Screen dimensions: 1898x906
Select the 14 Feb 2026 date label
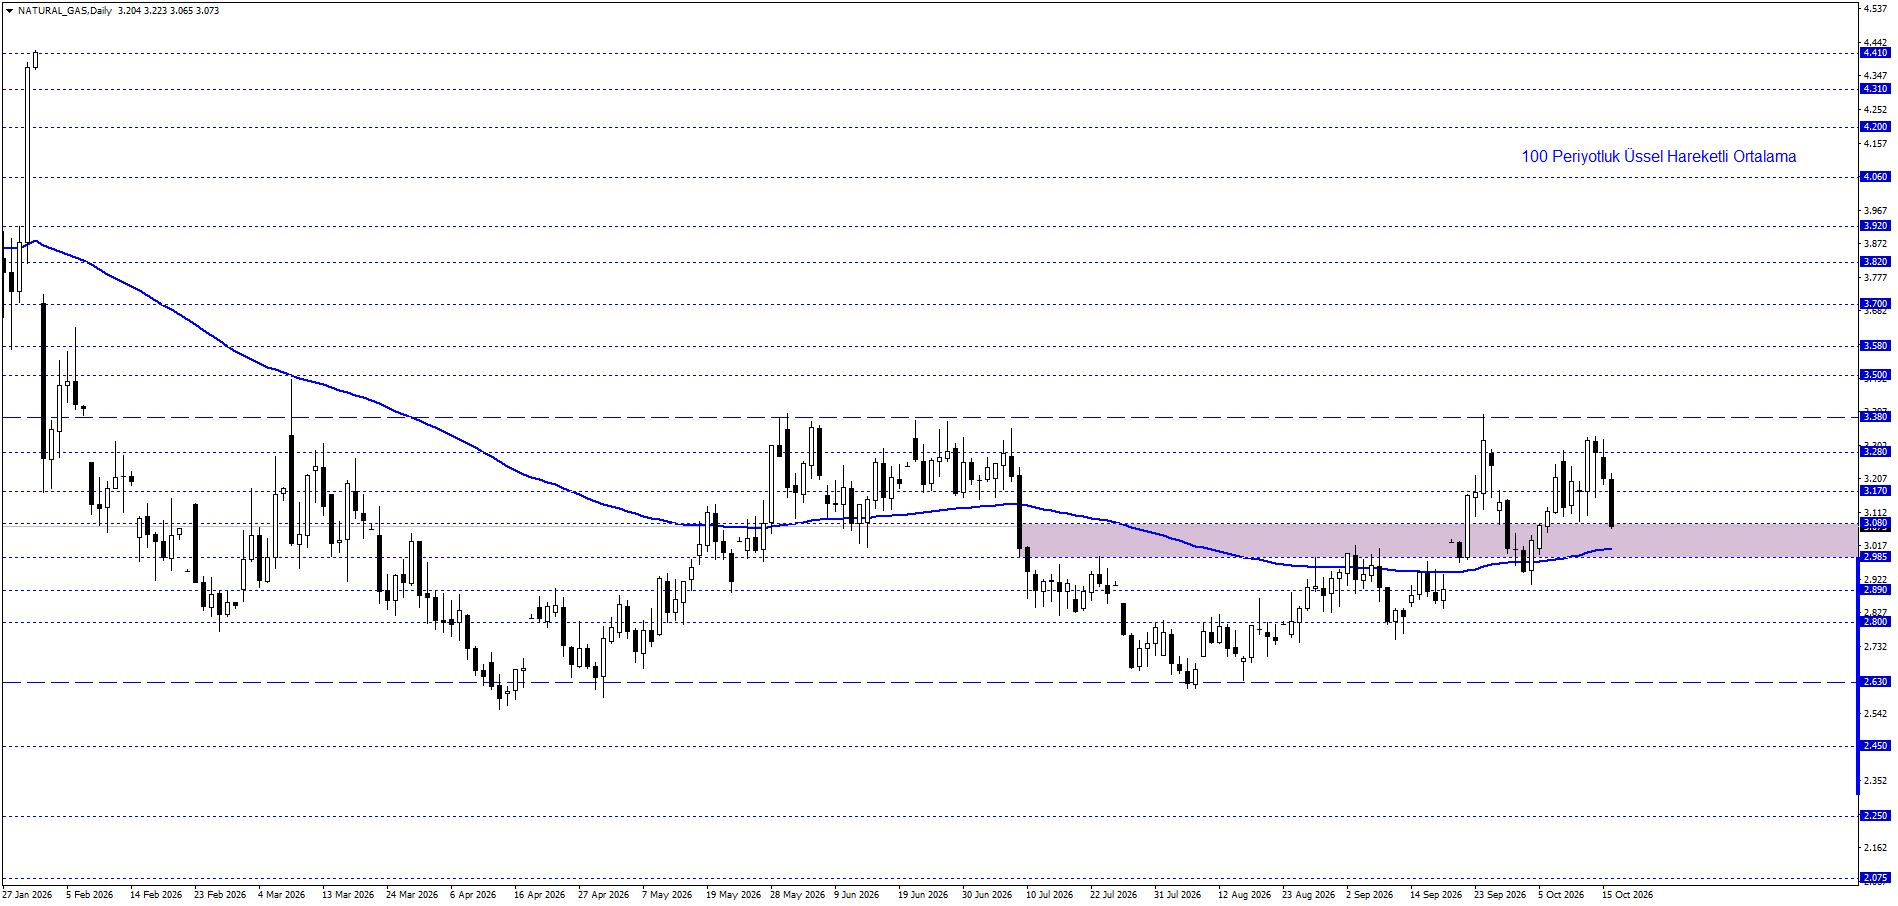[156, 895]
